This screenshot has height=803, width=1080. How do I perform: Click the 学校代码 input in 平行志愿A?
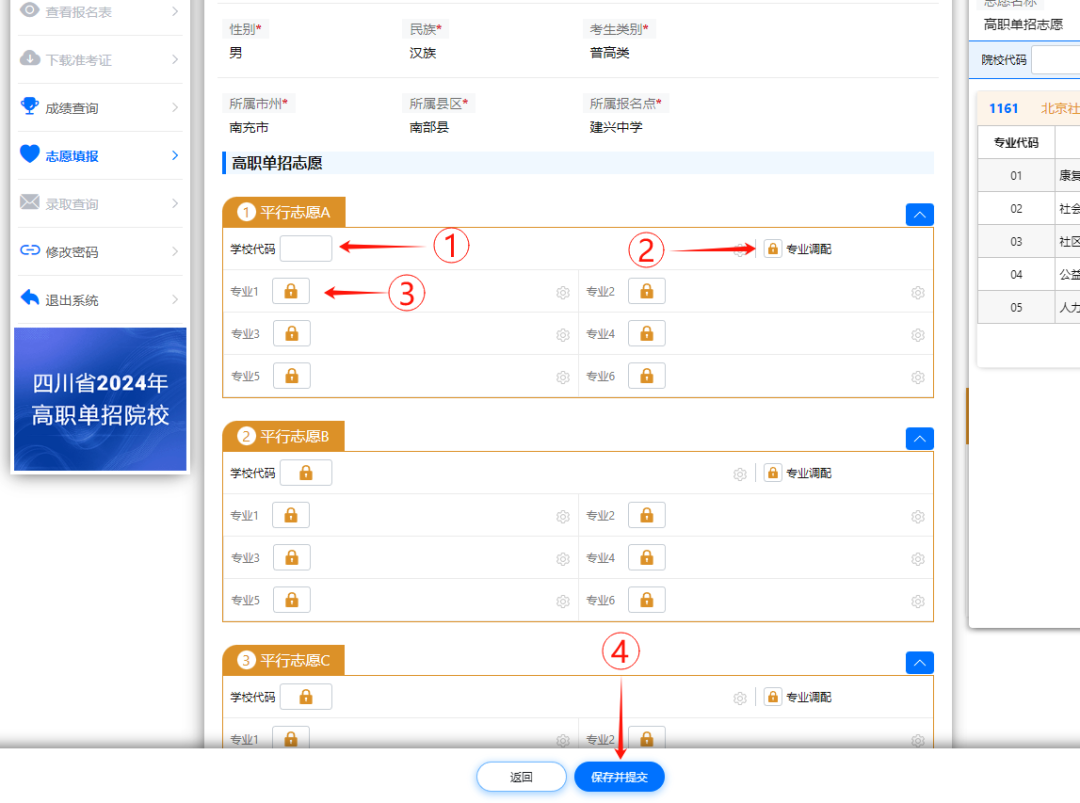[305, 249]
